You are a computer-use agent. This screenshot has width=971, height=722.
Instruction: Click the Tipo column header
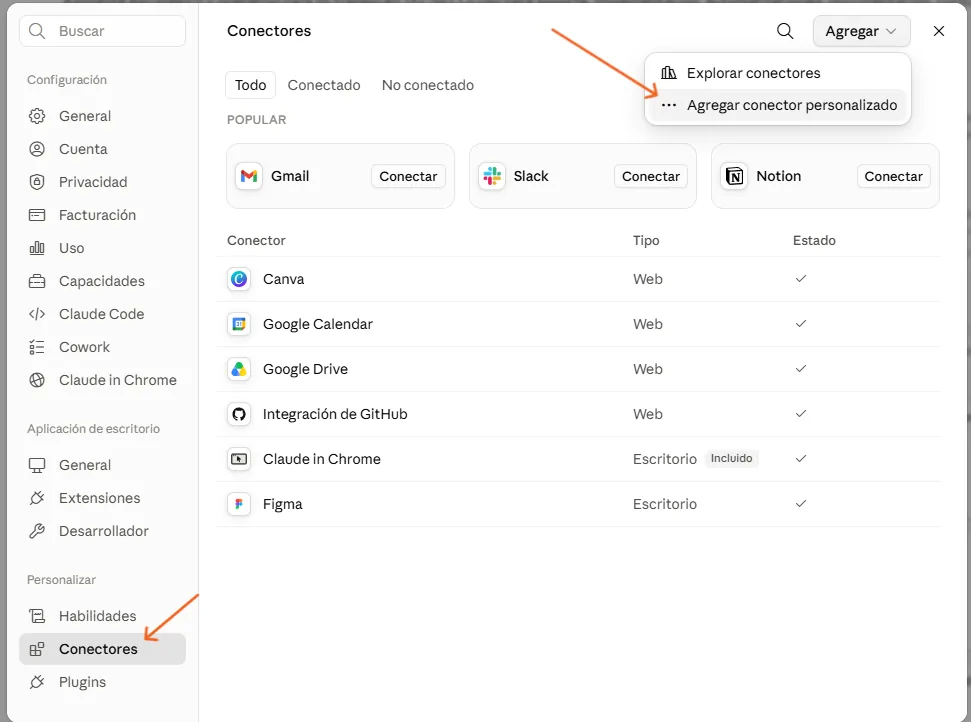[646, 240]
